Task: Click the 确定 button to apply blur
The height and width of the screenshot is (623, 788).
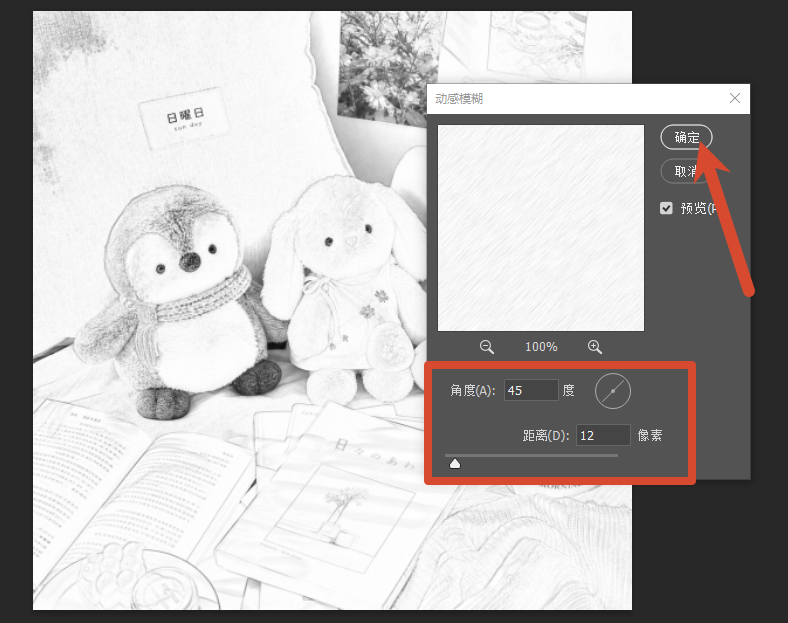Action: 686,137
